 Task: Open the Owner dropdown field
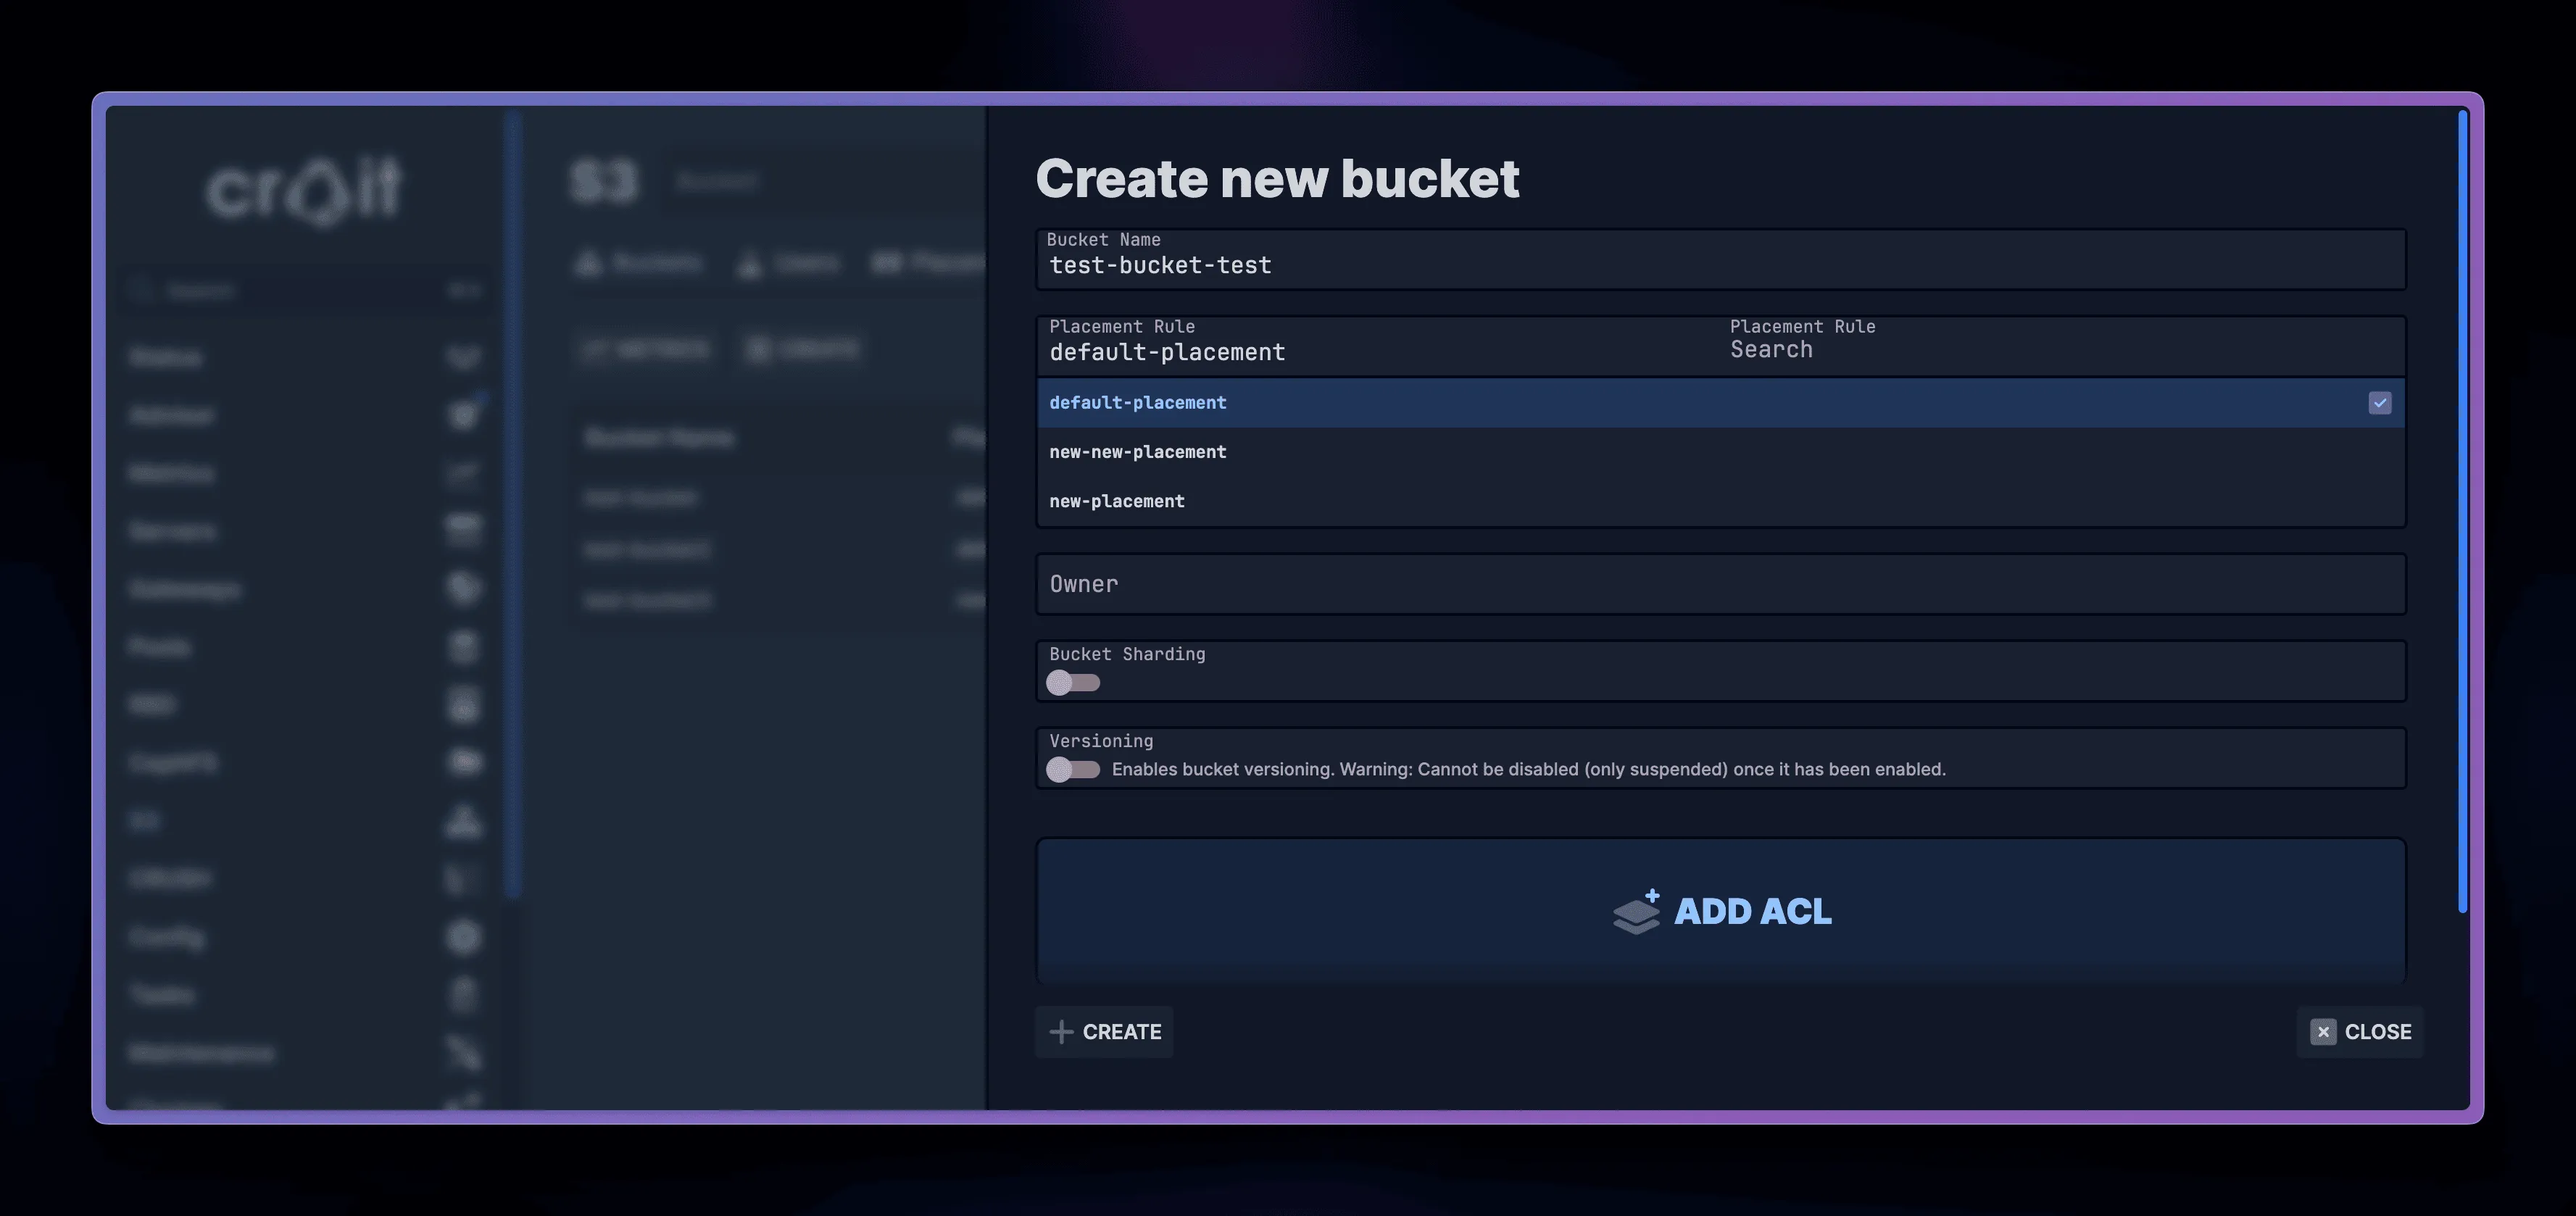1720,584
